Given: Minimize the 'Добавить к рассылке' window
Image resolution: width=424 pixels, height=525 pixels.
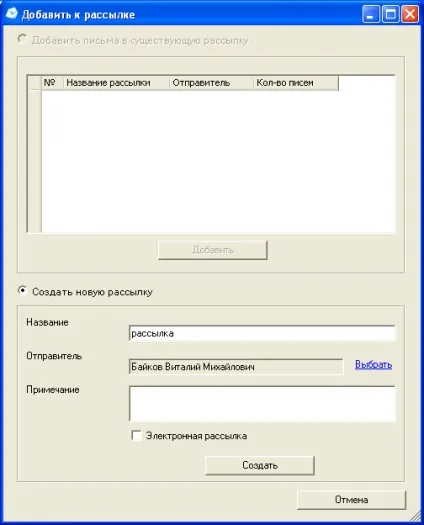Looking at the screenshot, I should (371, 14).
